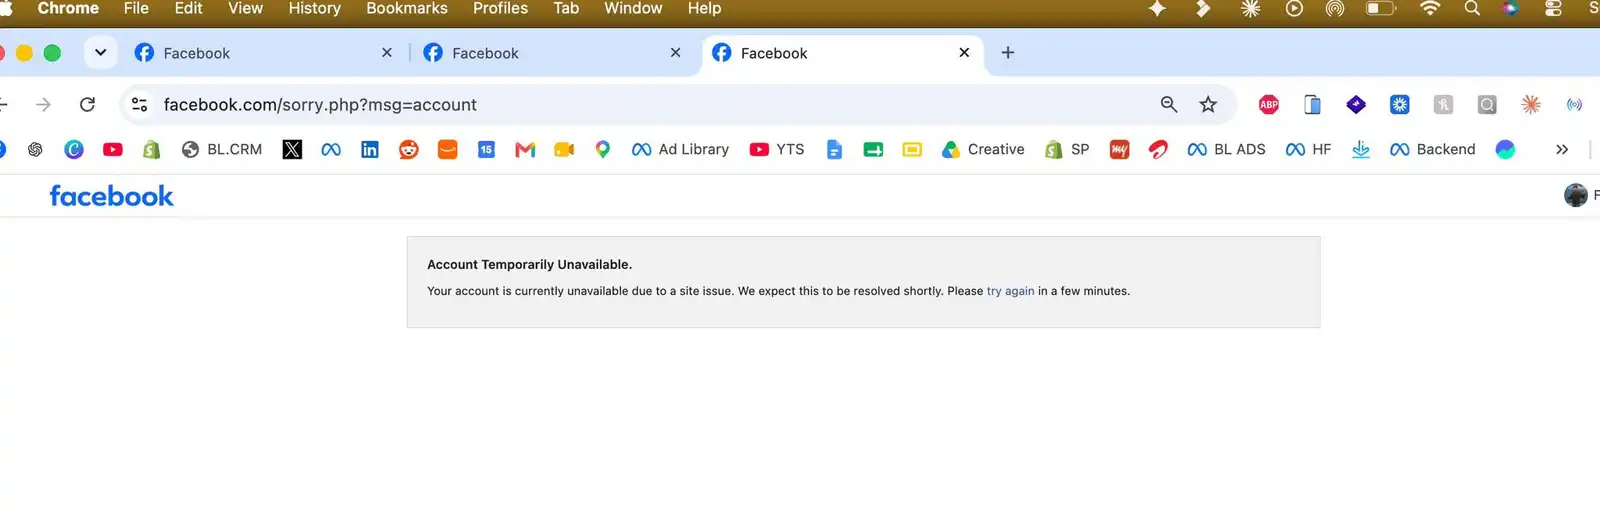1600x516 pixels.
Task: Click the URL address field
Action: 650,104
